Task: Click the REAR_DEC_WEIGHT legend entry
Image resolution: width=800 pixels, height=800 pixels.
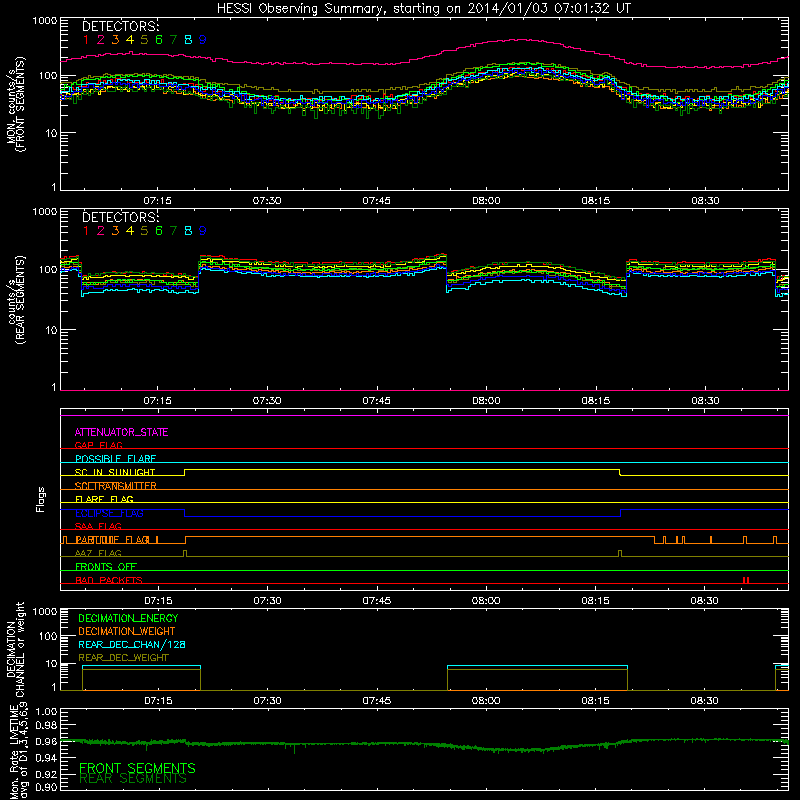Action: pos(123,658)
